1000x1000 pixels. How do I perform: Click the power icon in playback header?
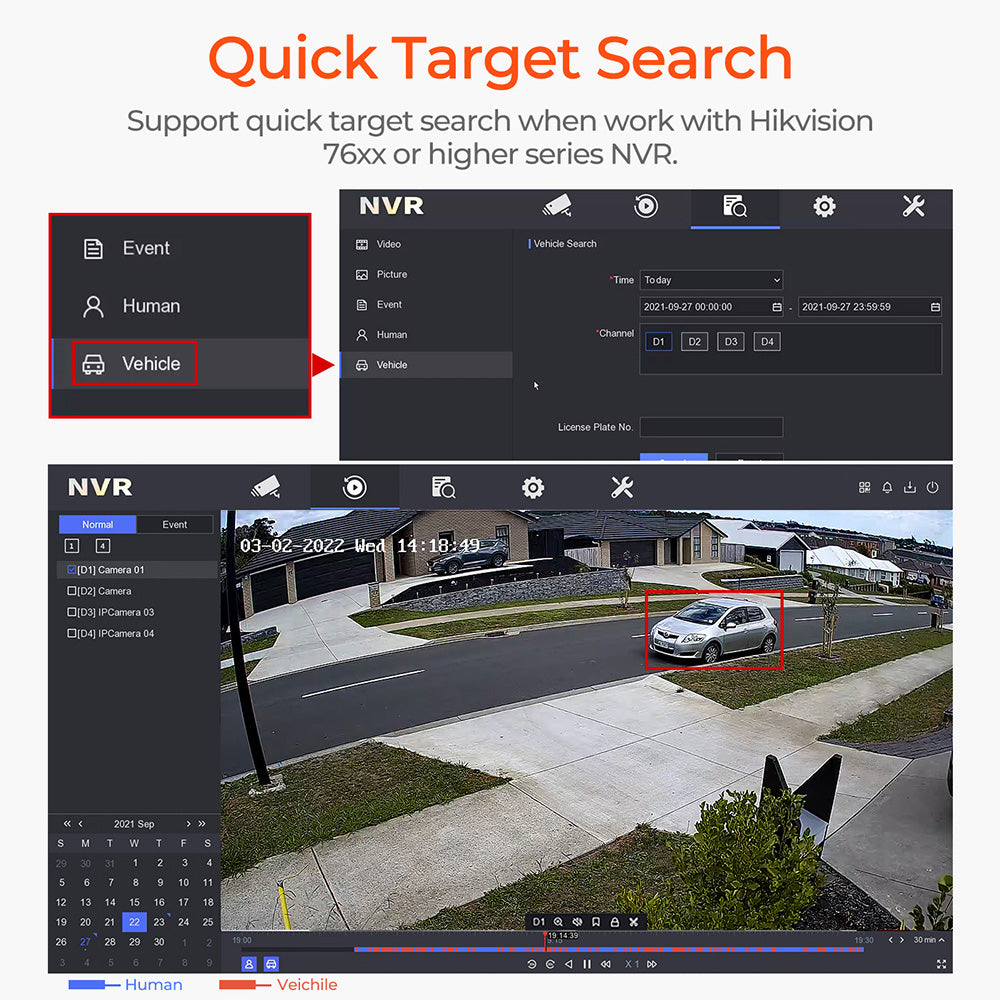[932, 488]
